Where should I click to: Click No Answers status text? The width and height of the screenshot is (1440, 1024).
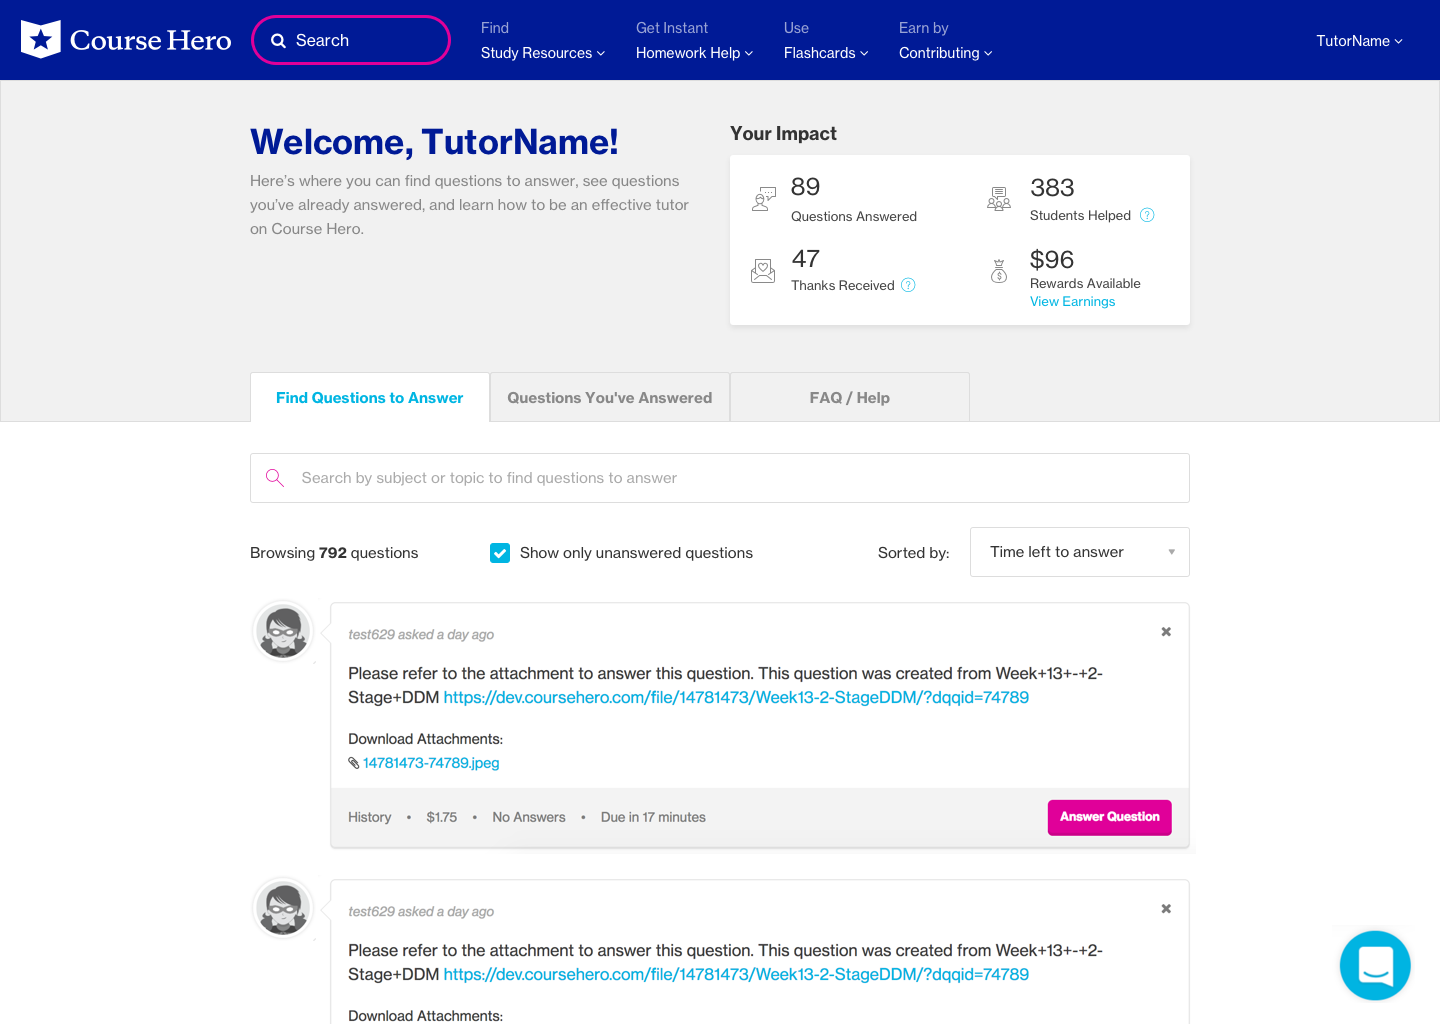click(x=529, y=818)
